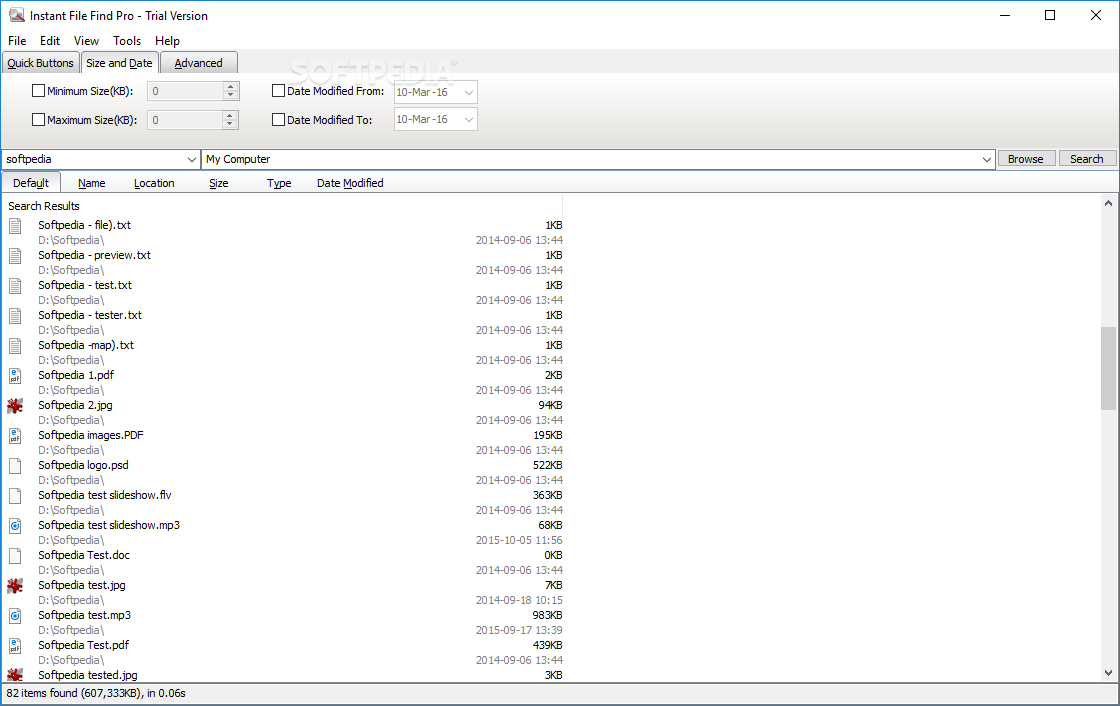This screenshot has height=706, width=1120.
Task: Click the blank file icon for Softpedia logo.psd
Action: click(x=15, y=466)
